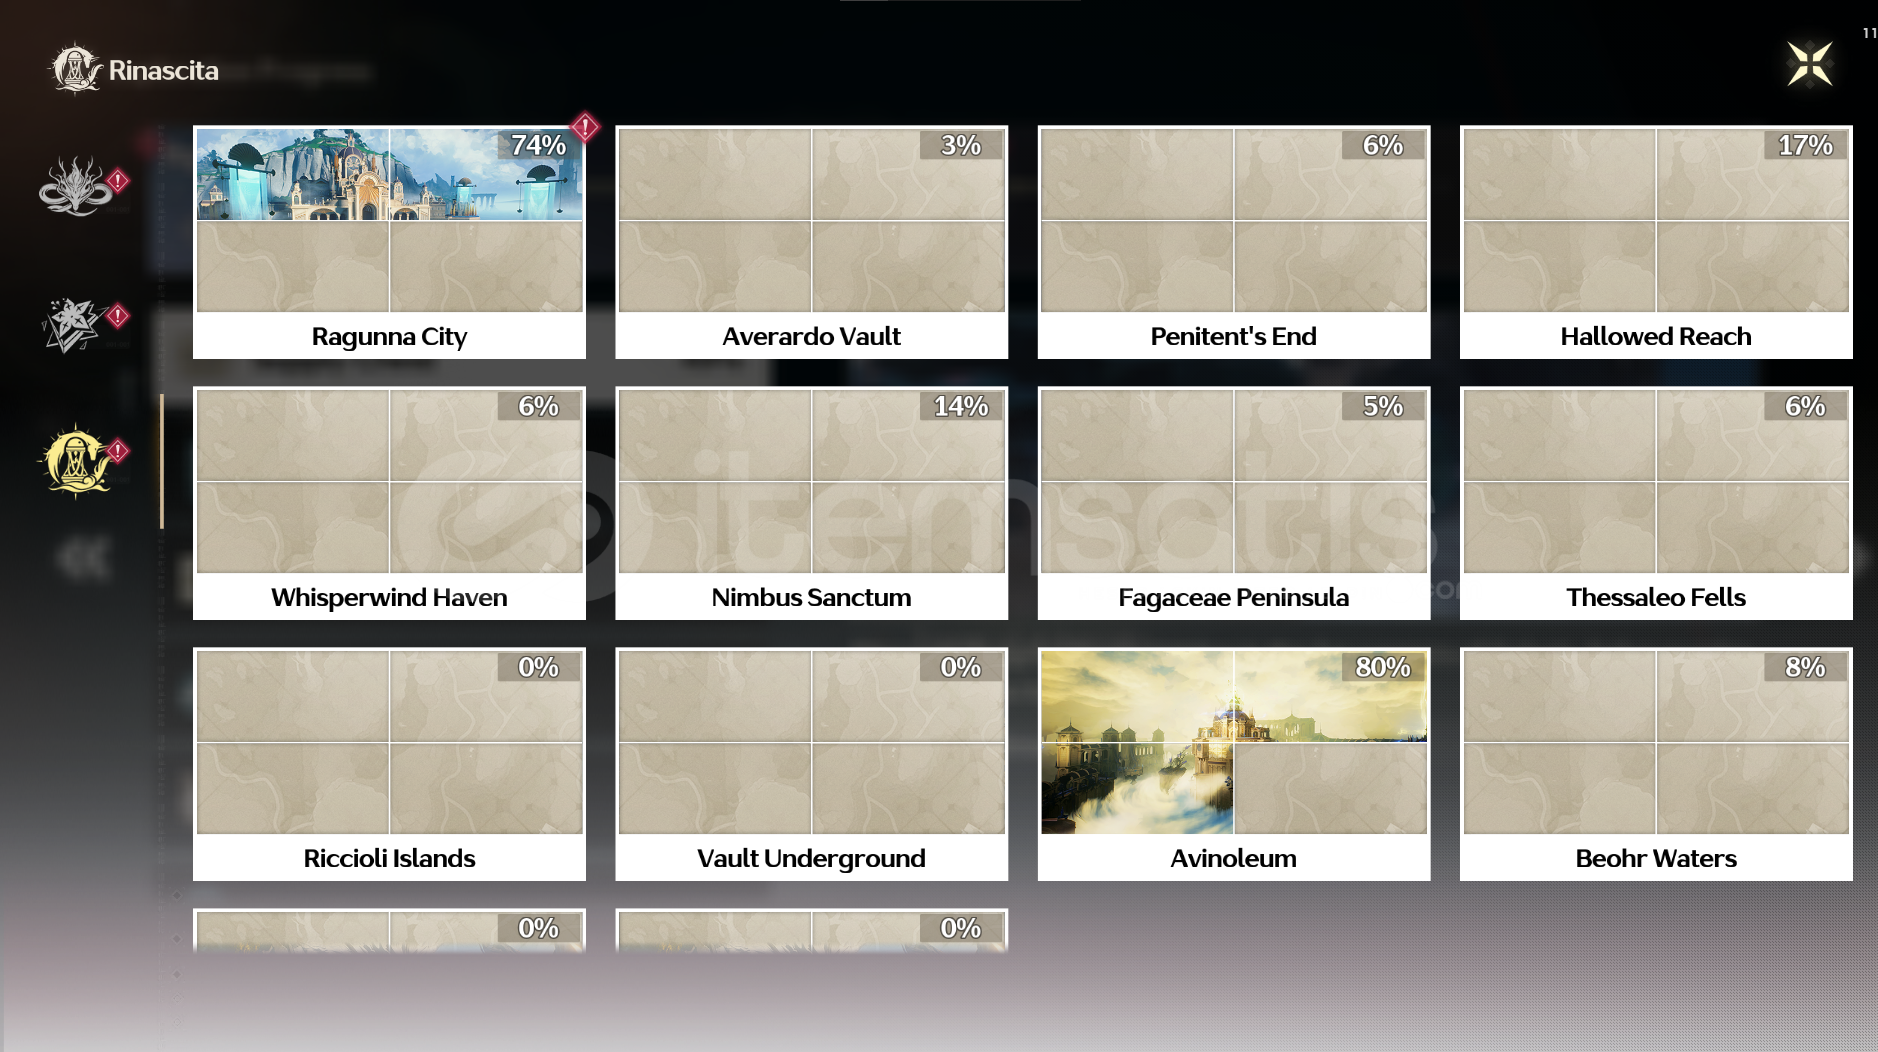Image resolution: width=1878 pixels, height=1052 pixels.
Task: Click the Rinascita title text
Action: (x=164, y=71)
